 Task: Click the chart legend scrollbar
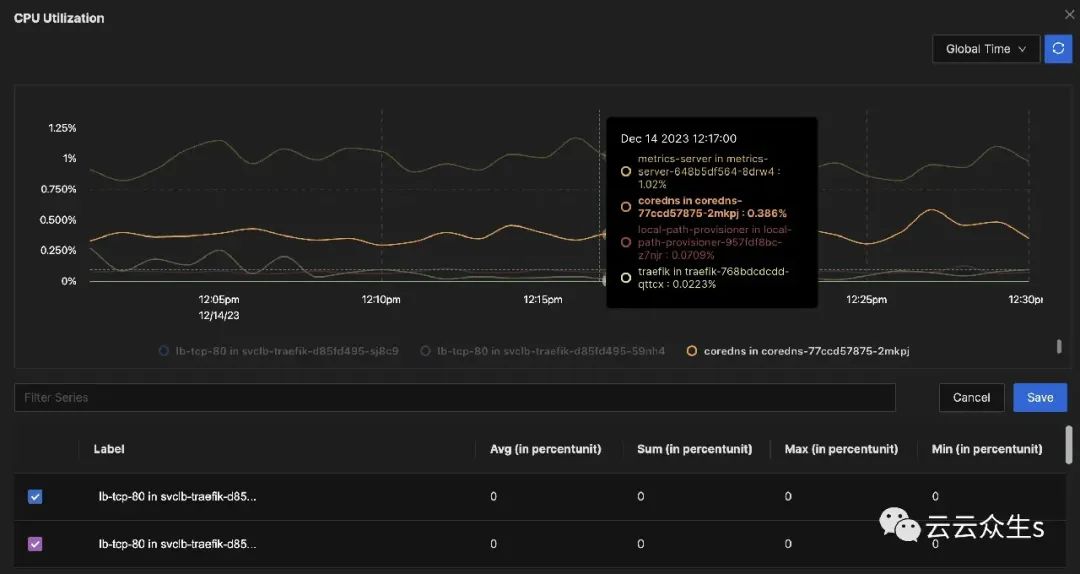click(1059, 346)
